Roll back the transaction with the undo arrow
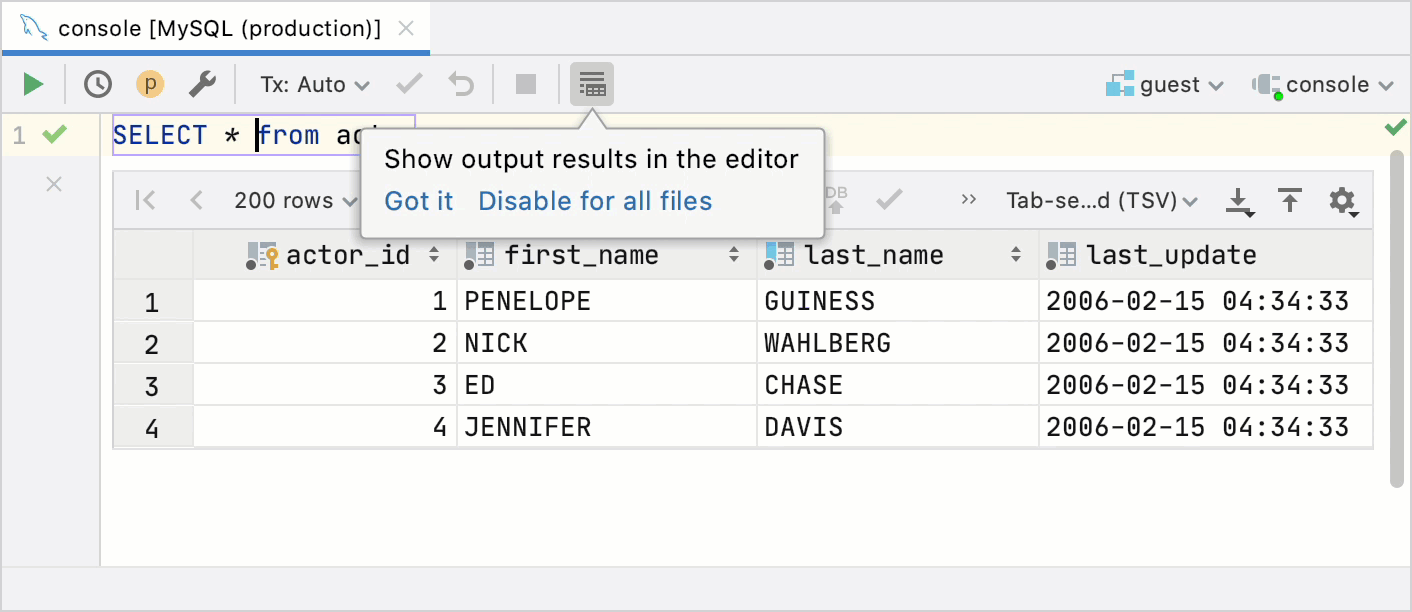The image size is (1412, 612). click(x=459, y=84)
